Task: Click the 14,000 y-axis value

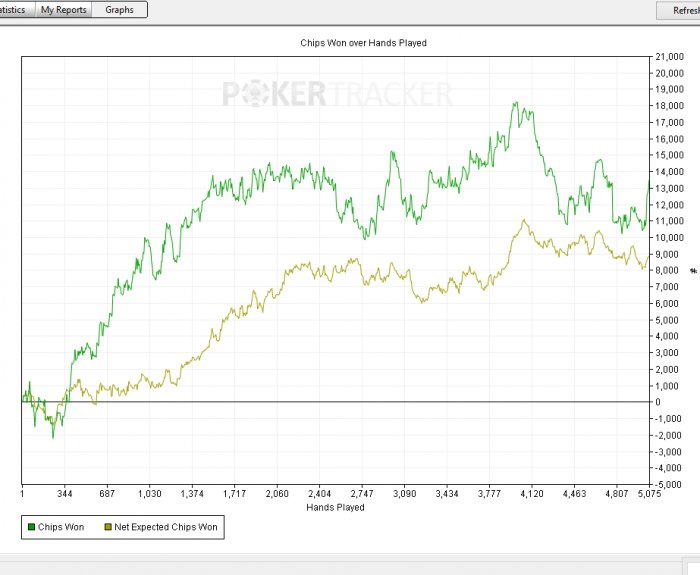Action: [669, 172]
